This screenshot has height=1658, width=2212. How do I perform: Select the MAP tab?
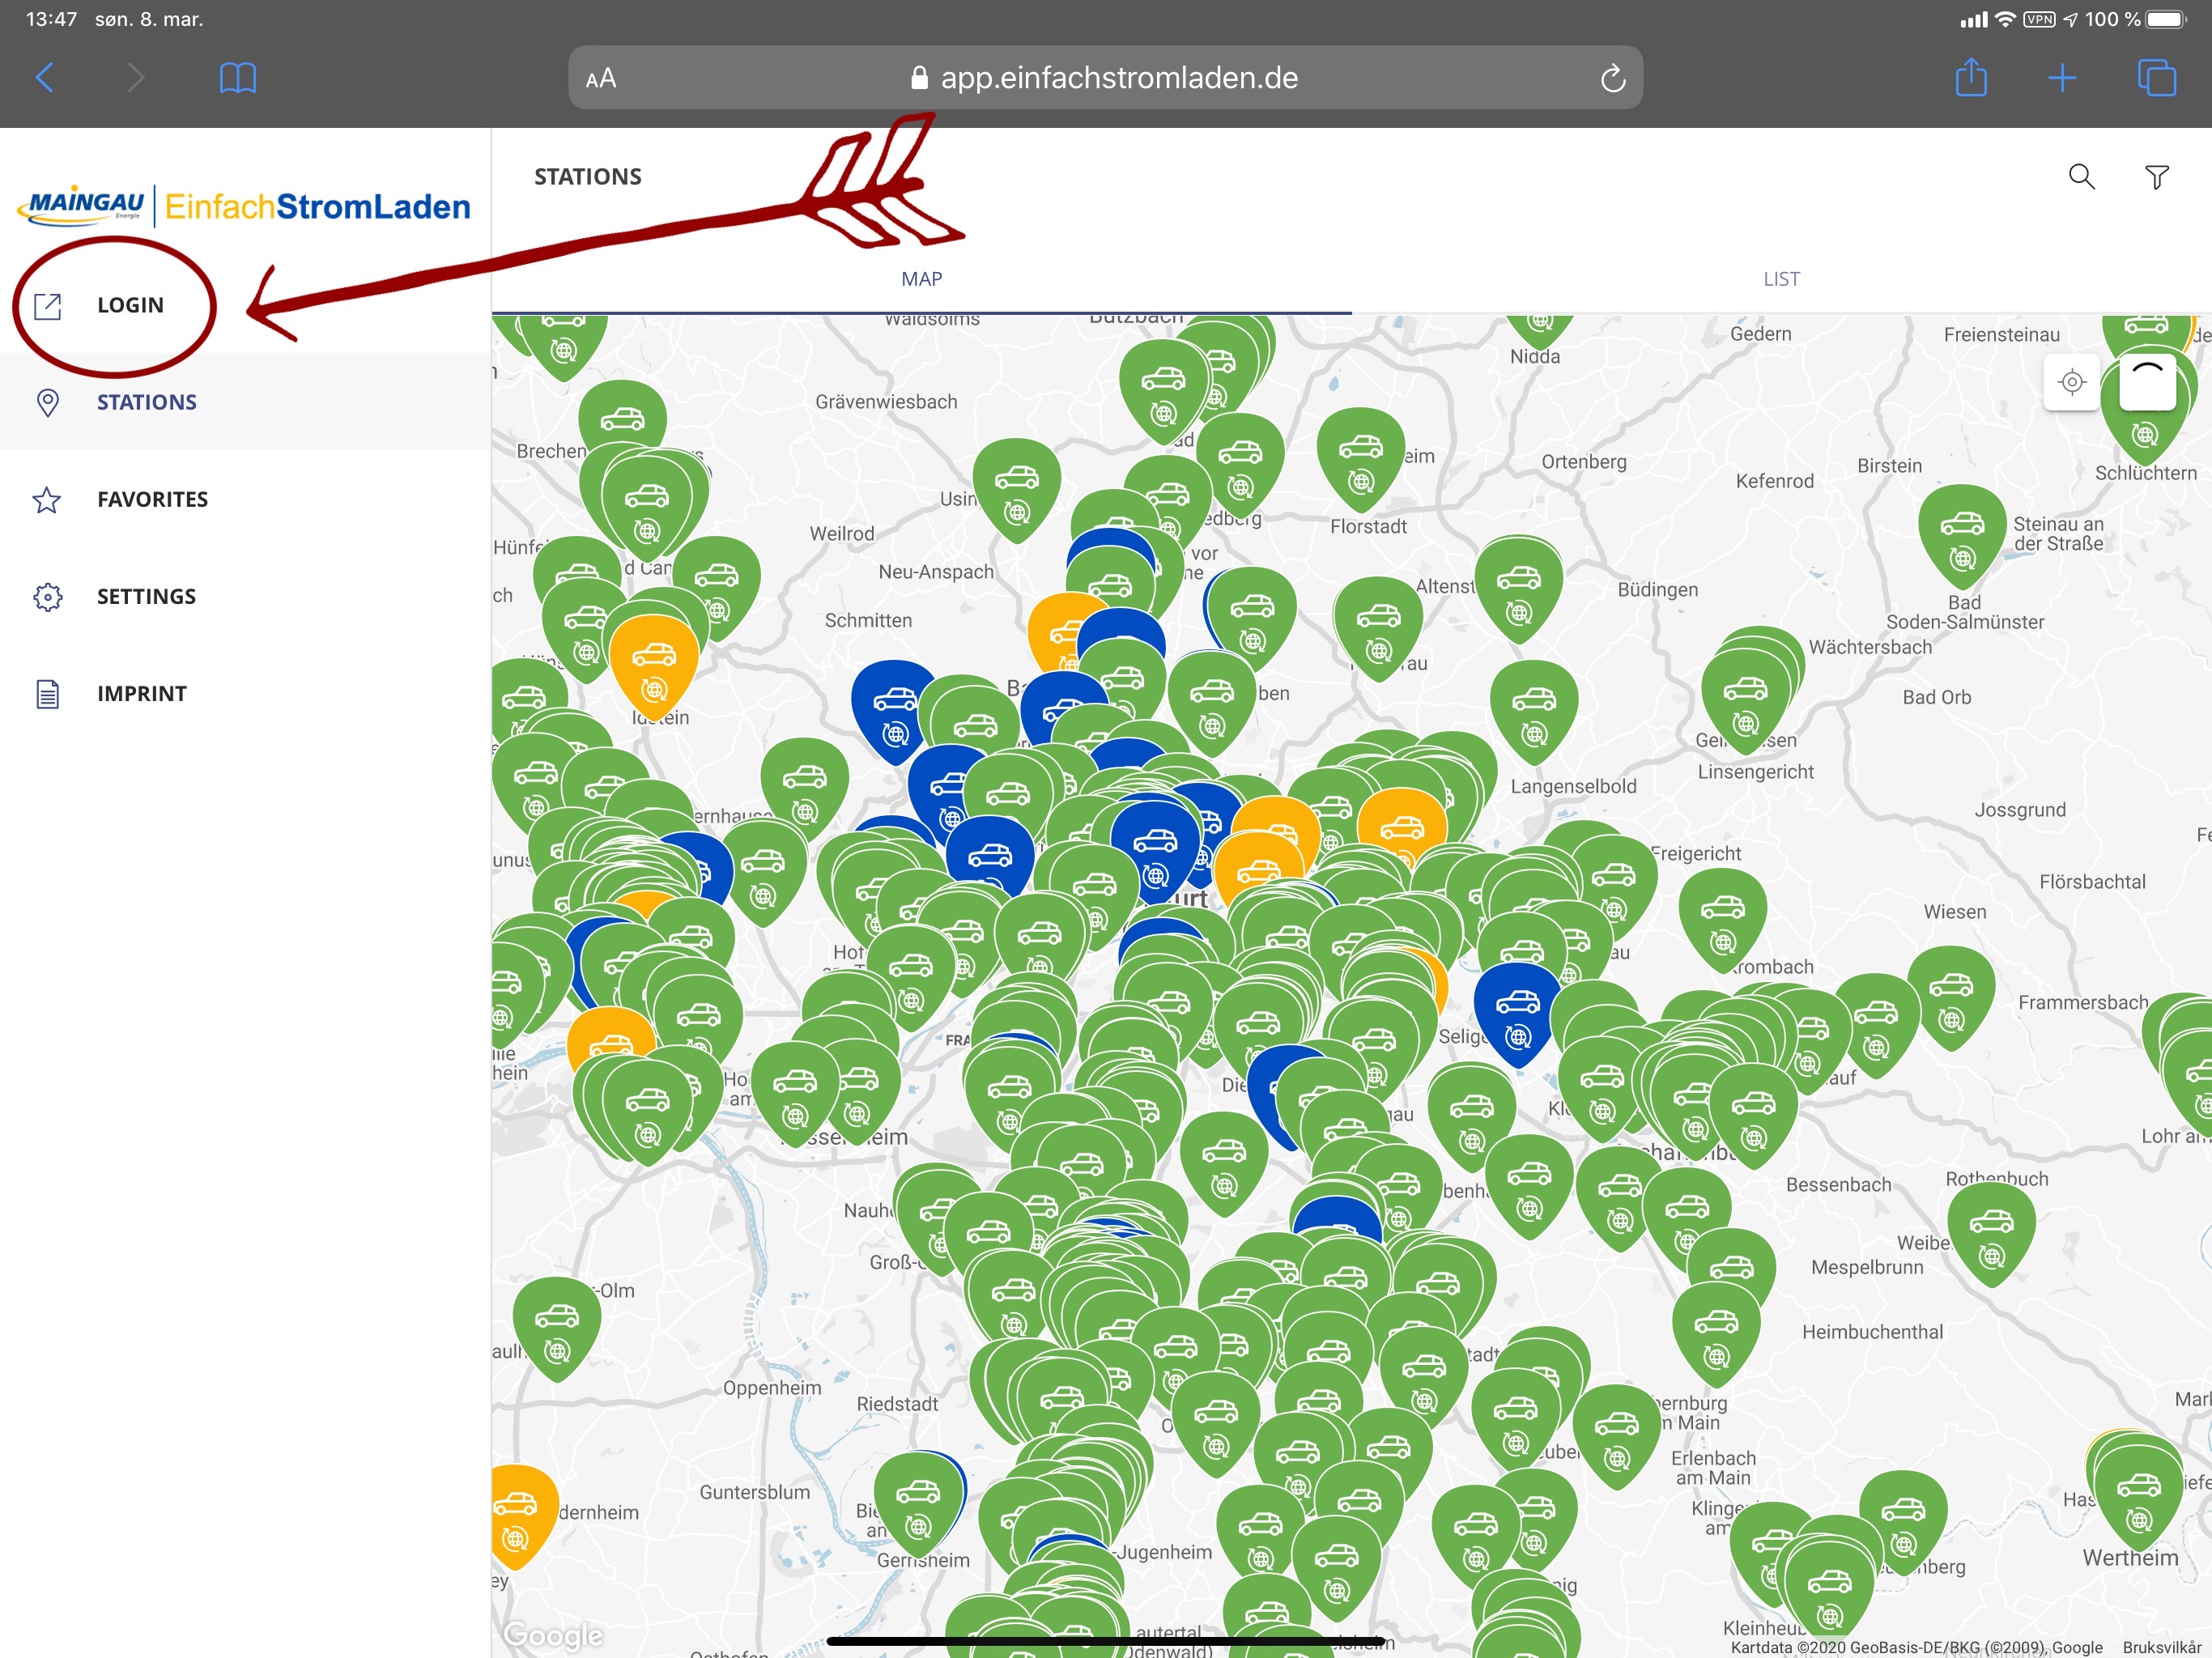[921, 279]
